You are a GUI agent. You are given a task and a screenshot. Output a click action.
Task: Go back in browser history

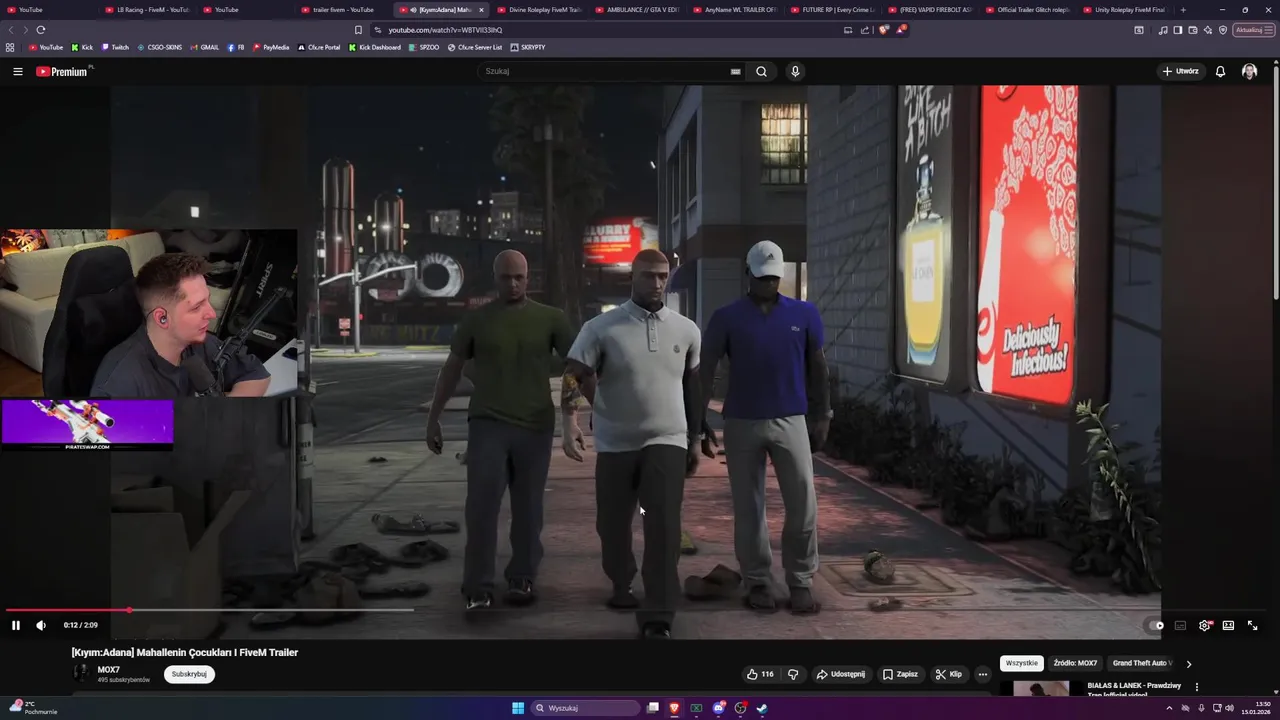(12, 30)
